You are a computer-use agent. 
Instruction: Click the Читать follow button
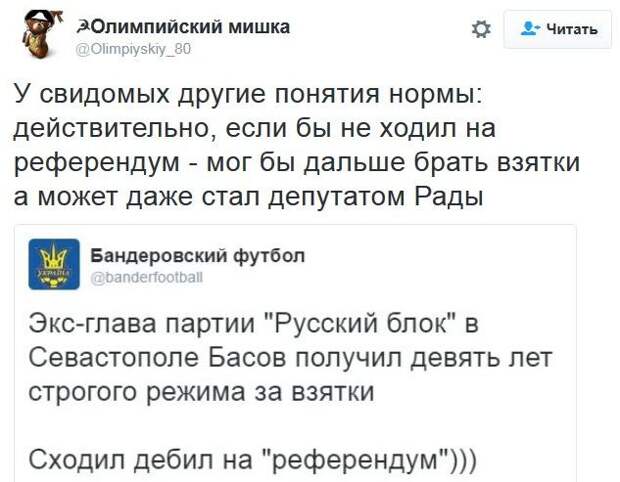558,30
